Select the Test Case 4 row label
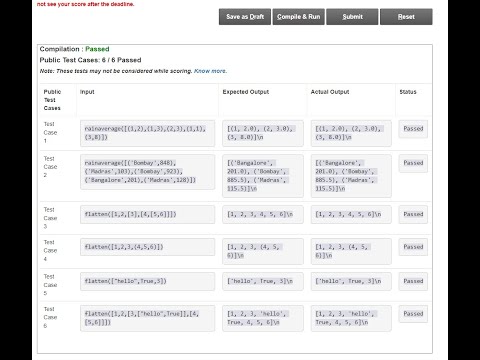Viewport: 480px width, 360px height. click(50, 250)
